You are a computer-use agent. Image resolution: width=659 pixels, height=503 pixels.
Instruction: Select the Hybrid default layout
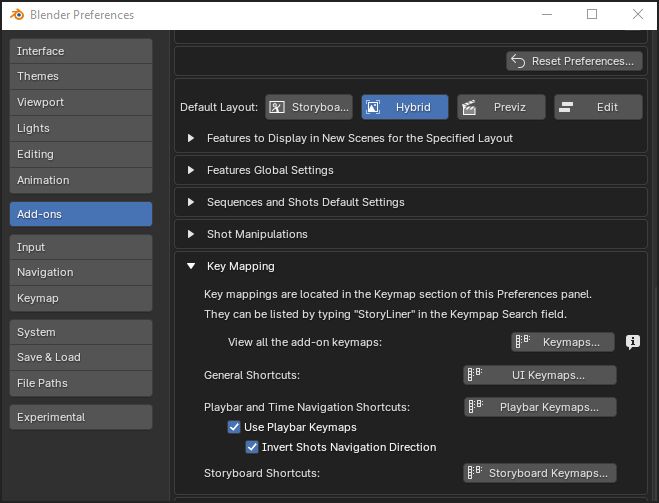tap(405, 107)
